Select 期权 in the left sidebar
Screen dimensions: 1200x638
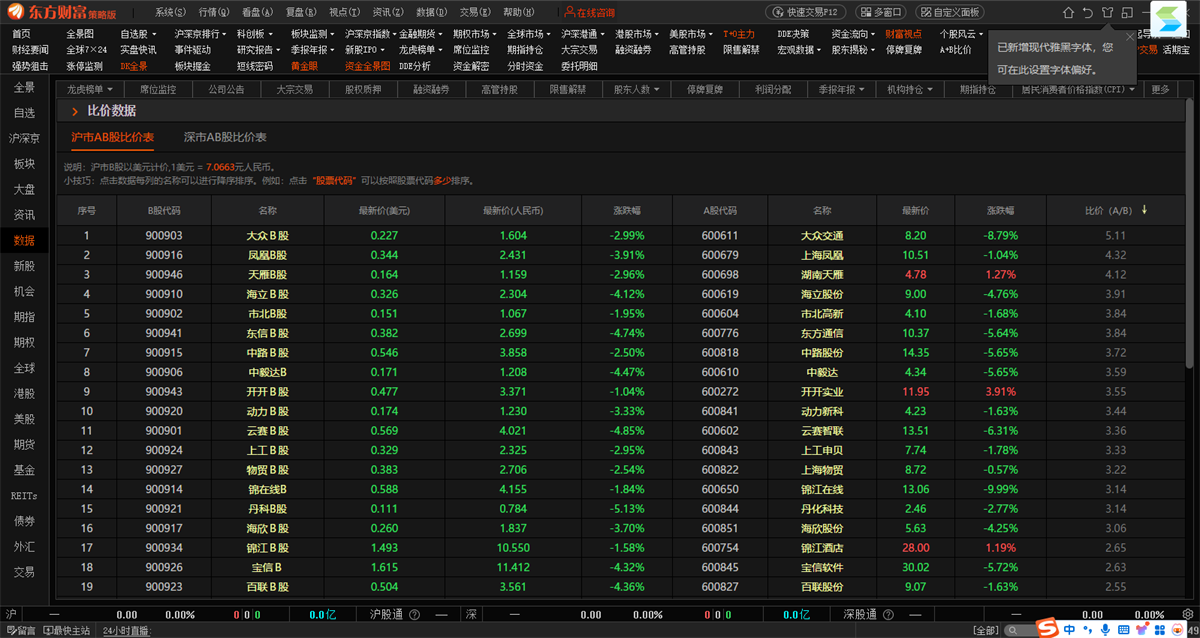[x=24, y=343]
